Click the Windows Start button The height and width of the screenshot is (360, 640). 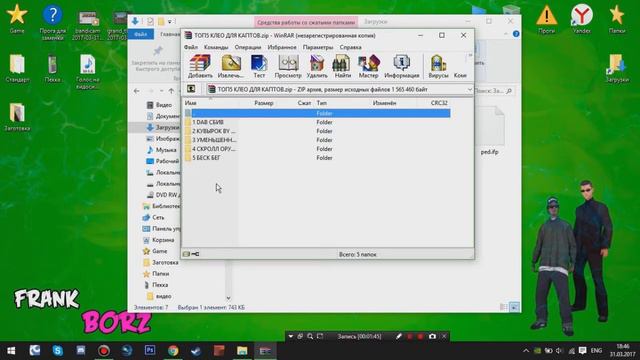click(11, 351)
